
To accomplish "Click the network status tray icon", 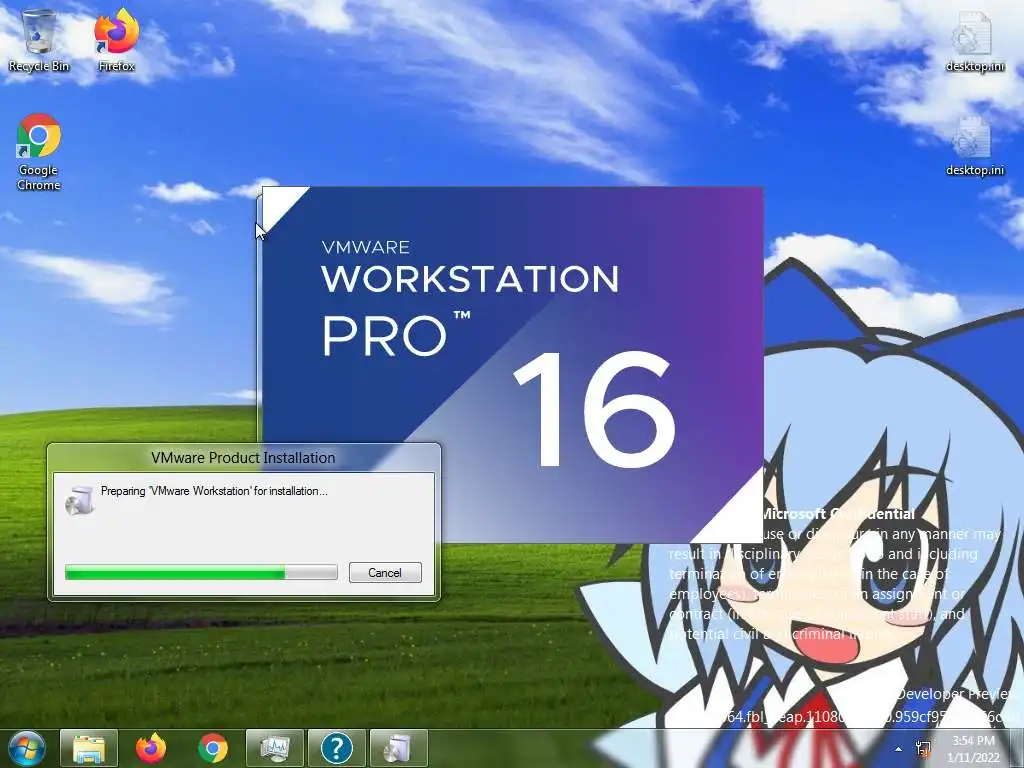I will pyautogui.click(x=924, y=749).
